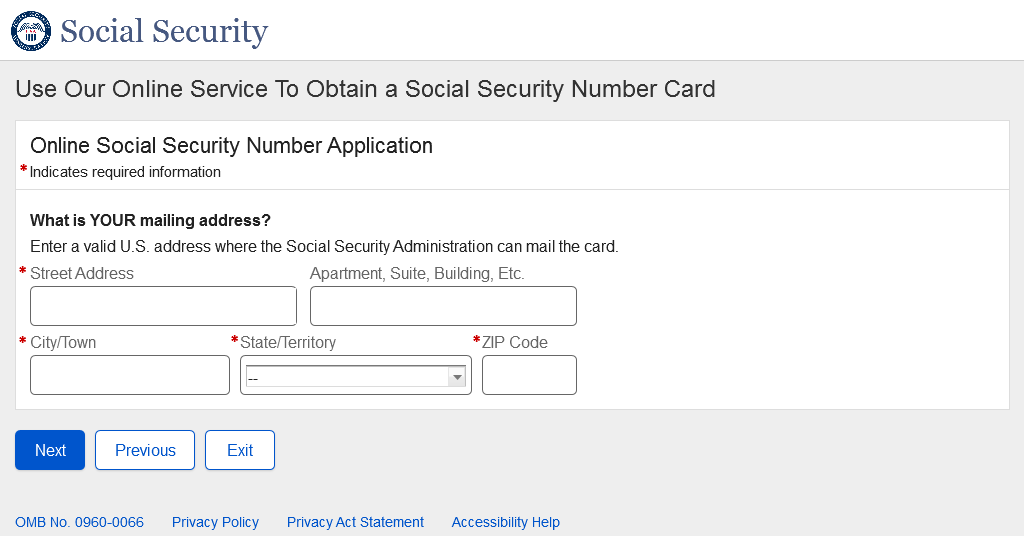Open the Accessibility Help link

tap(505, 522)
